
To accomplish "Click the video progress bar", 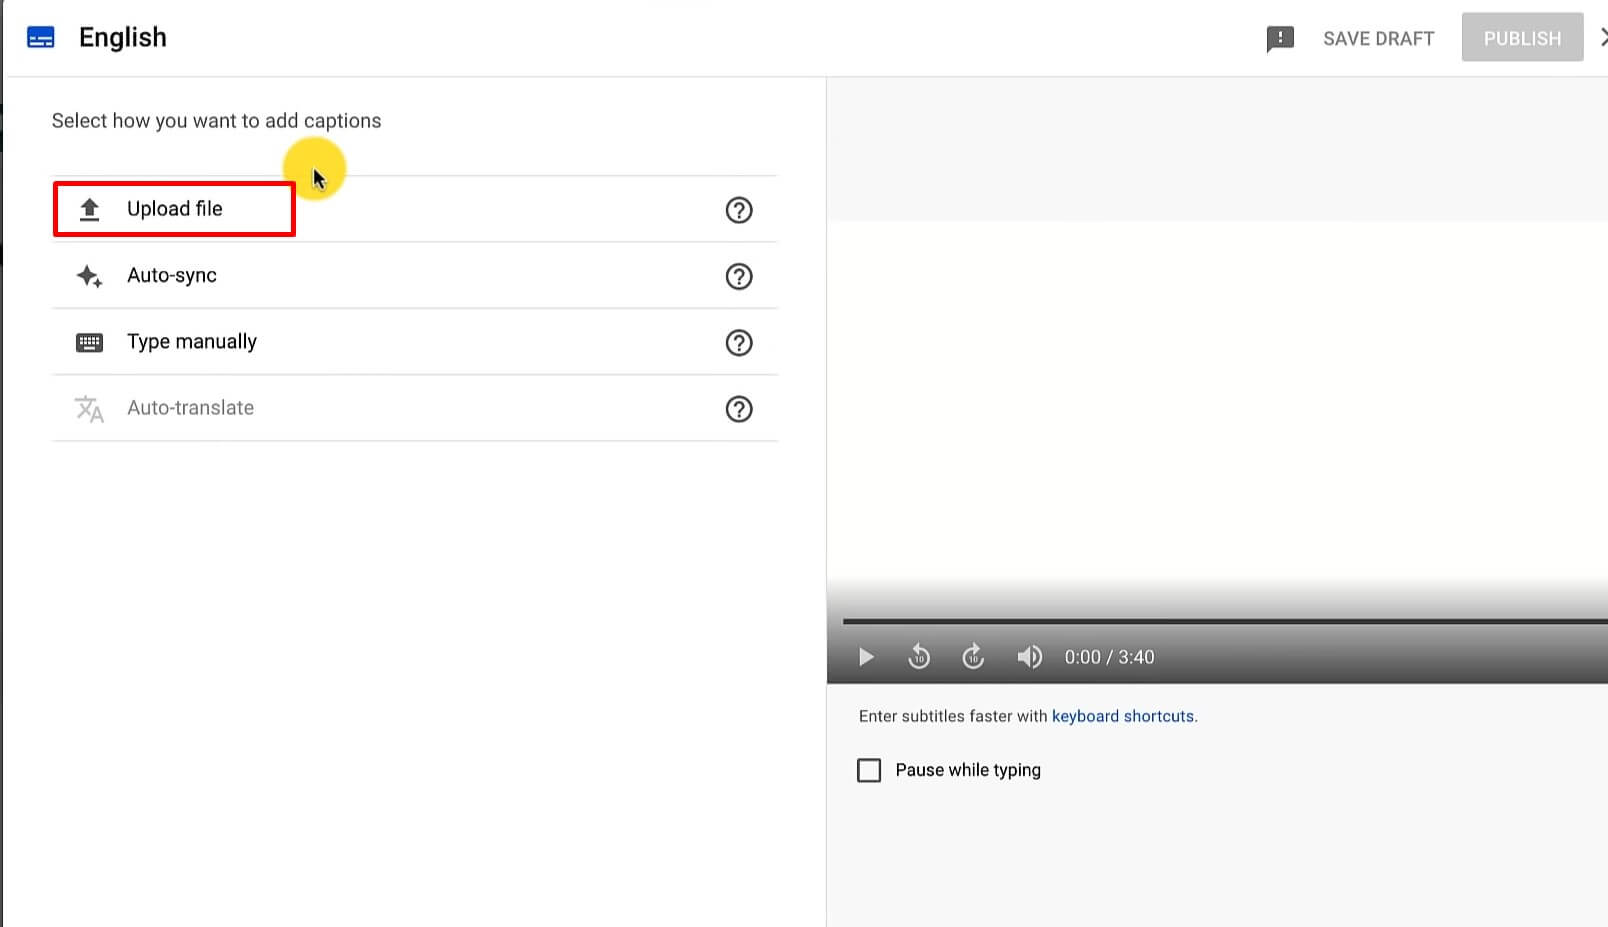I will pos(1225,622).
